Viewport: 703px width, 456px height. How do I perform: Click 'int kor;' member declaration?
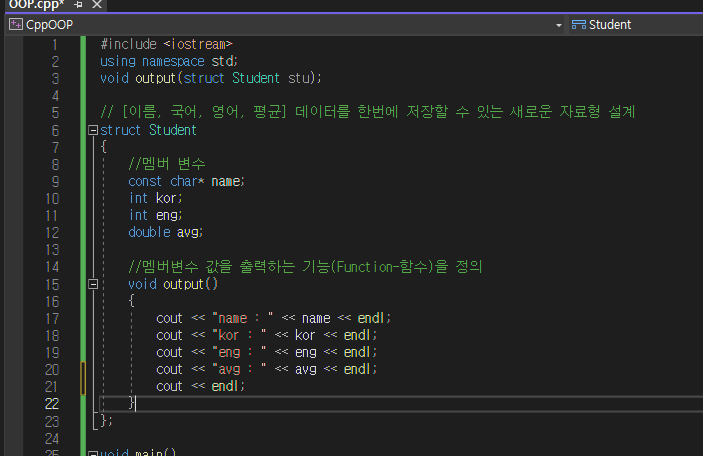click(x=155, y=199)
